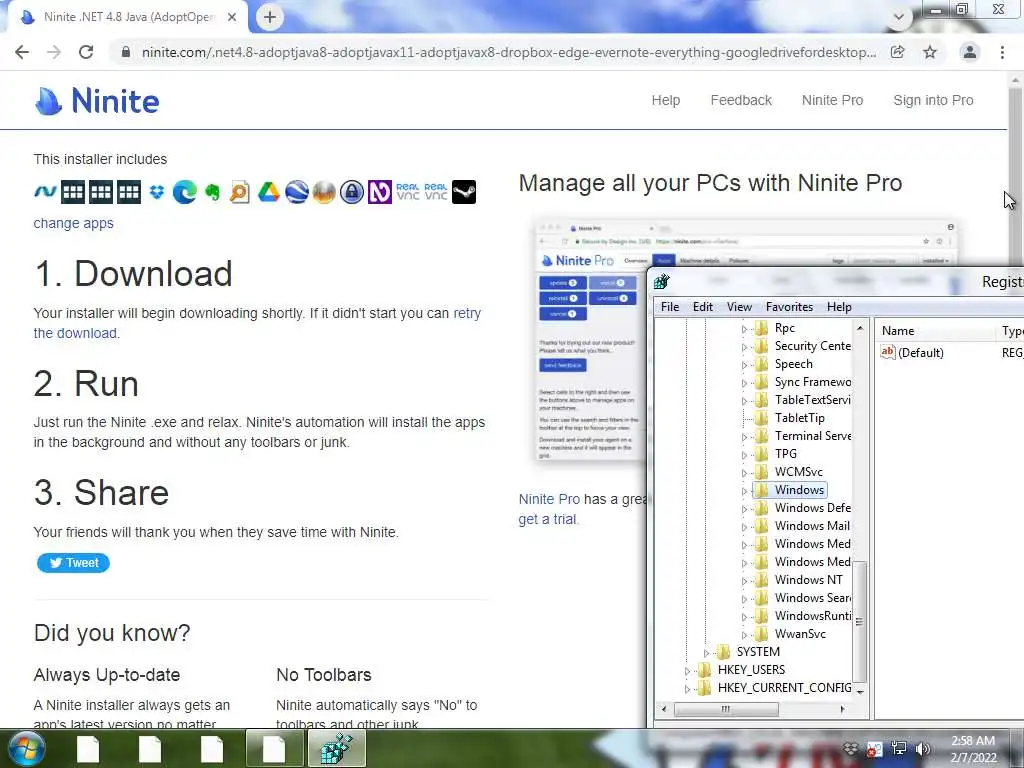Expand the HKEY_USERS hive
This screenshot has width=1024, height=768.
687,671
